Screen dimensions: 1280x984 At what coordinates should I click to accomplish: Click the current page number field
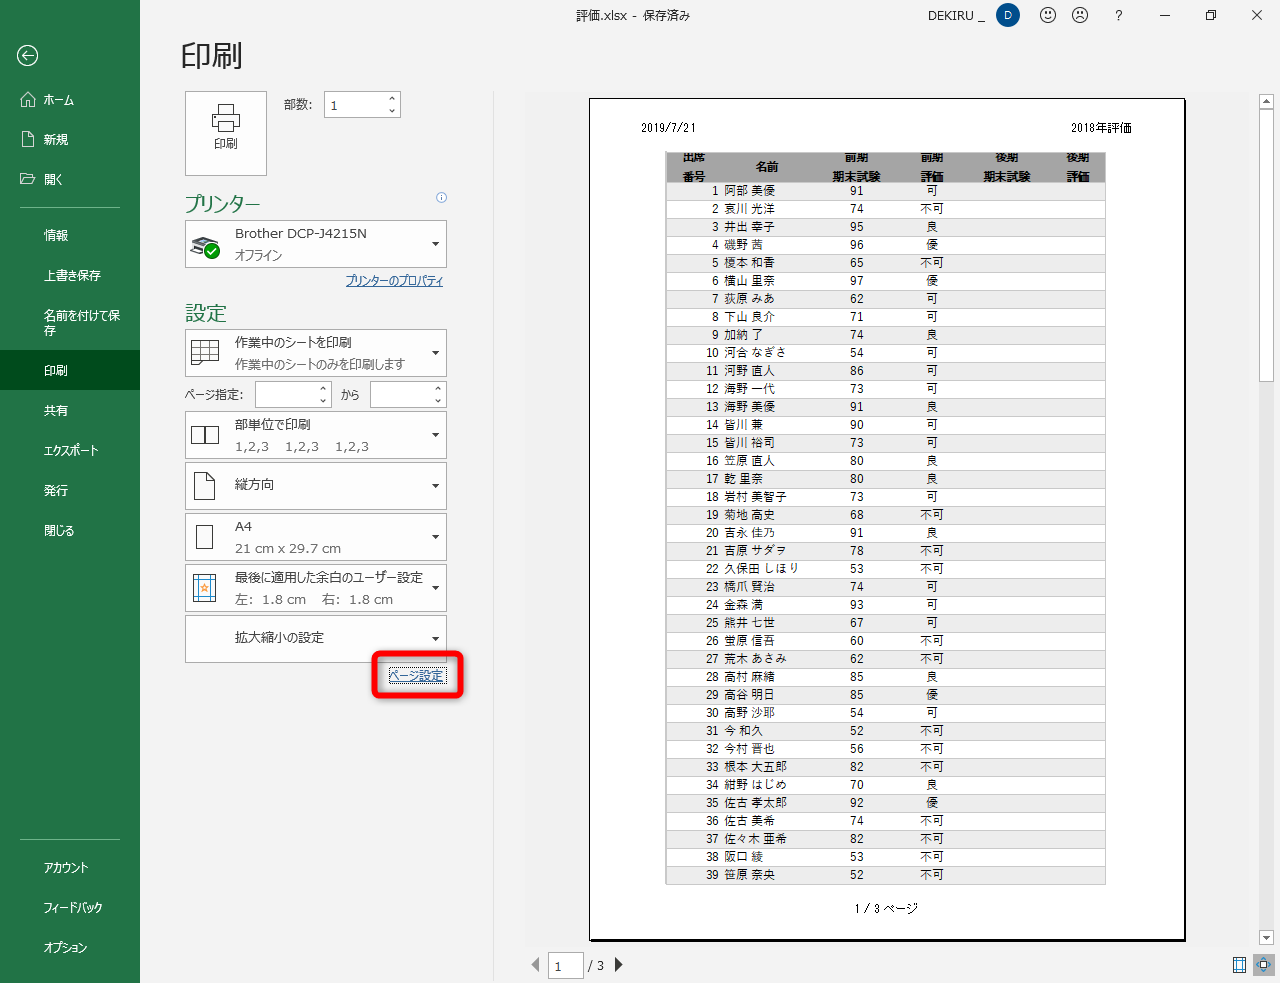tap(566, 966)
